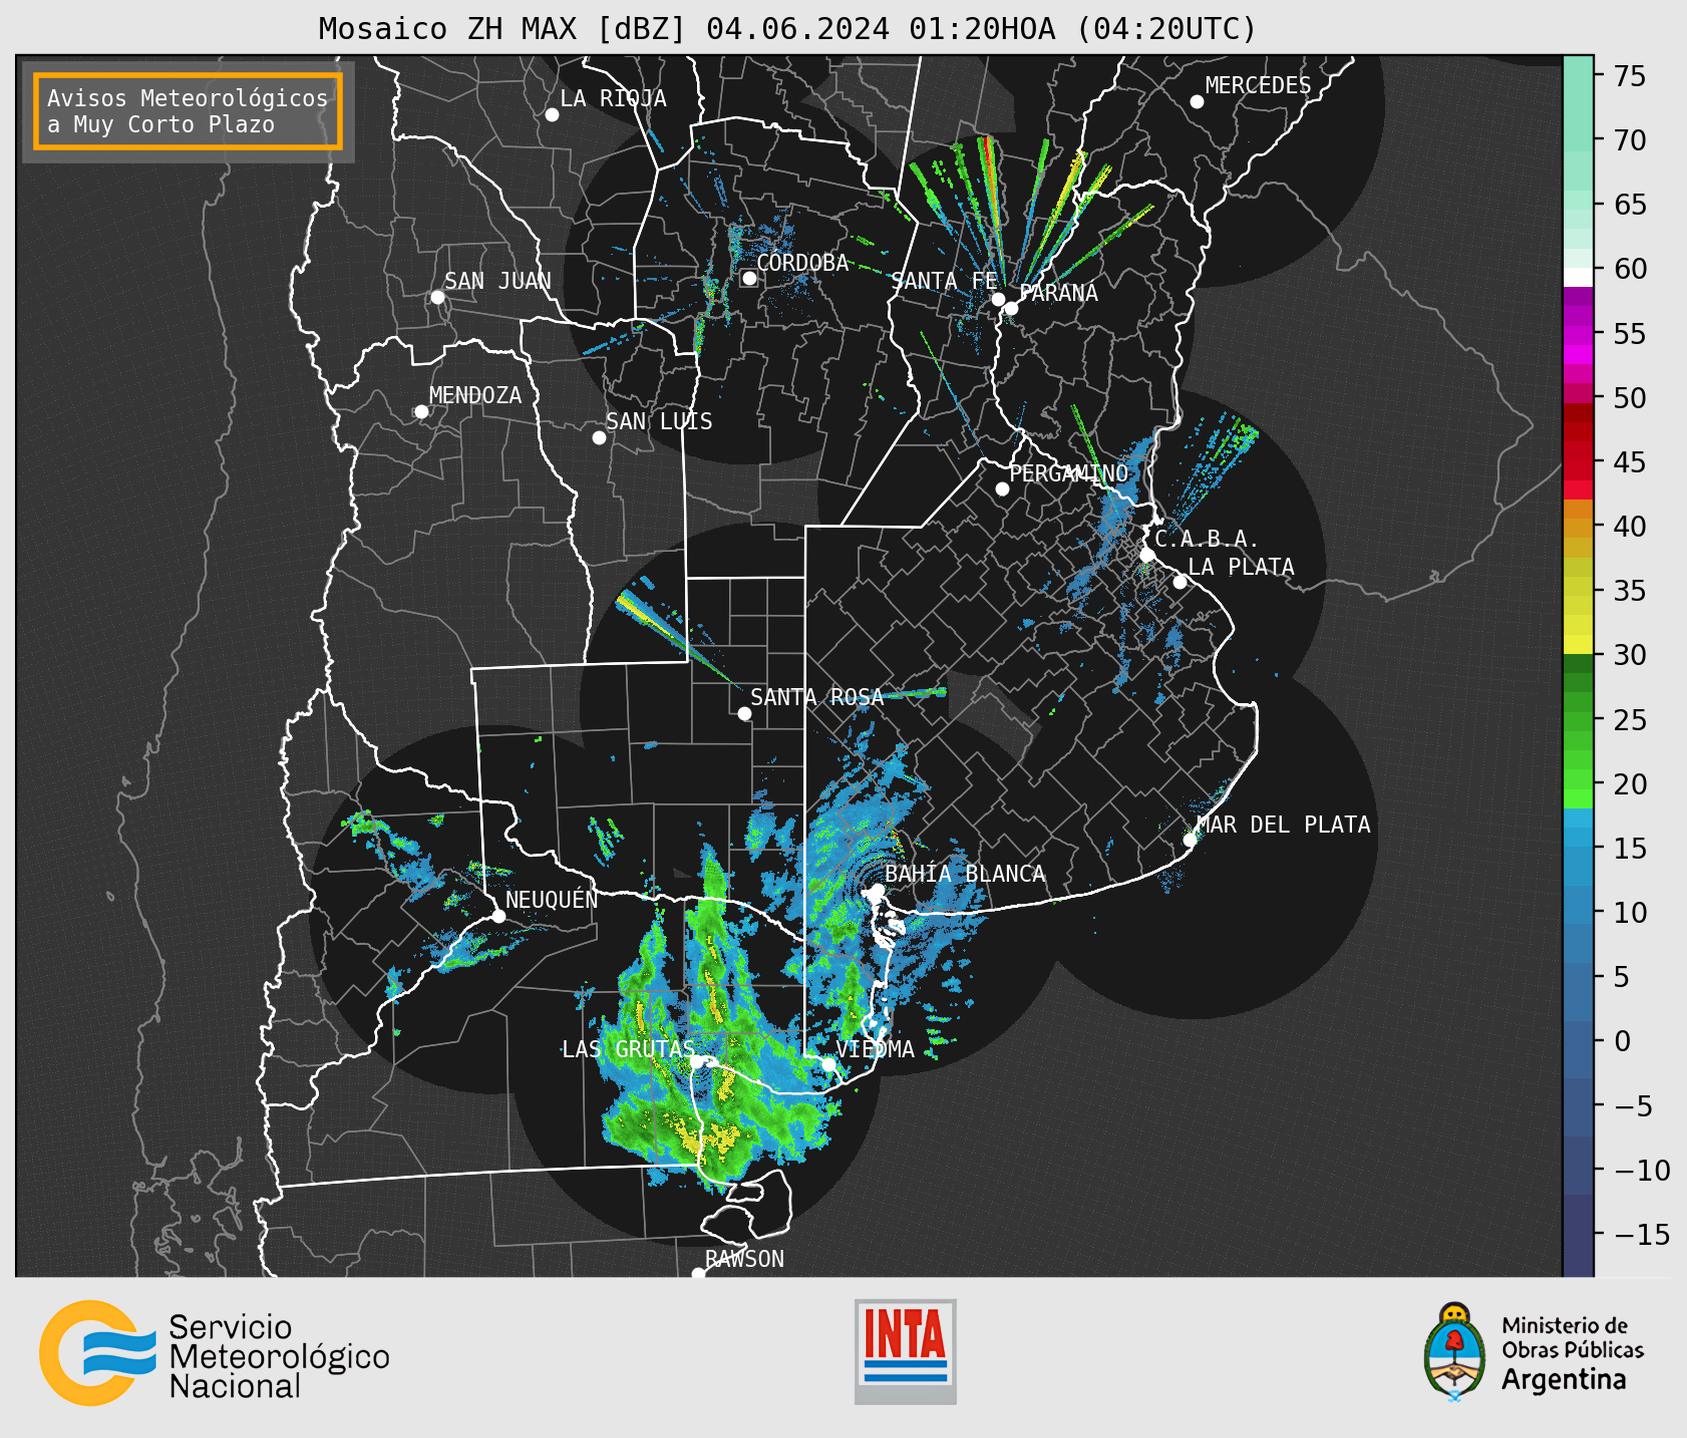Click the Servicio Meteorológico Nacional logo
Image resolution: width=1687 pixels, height=1438 pixels.
point(214,1353)
